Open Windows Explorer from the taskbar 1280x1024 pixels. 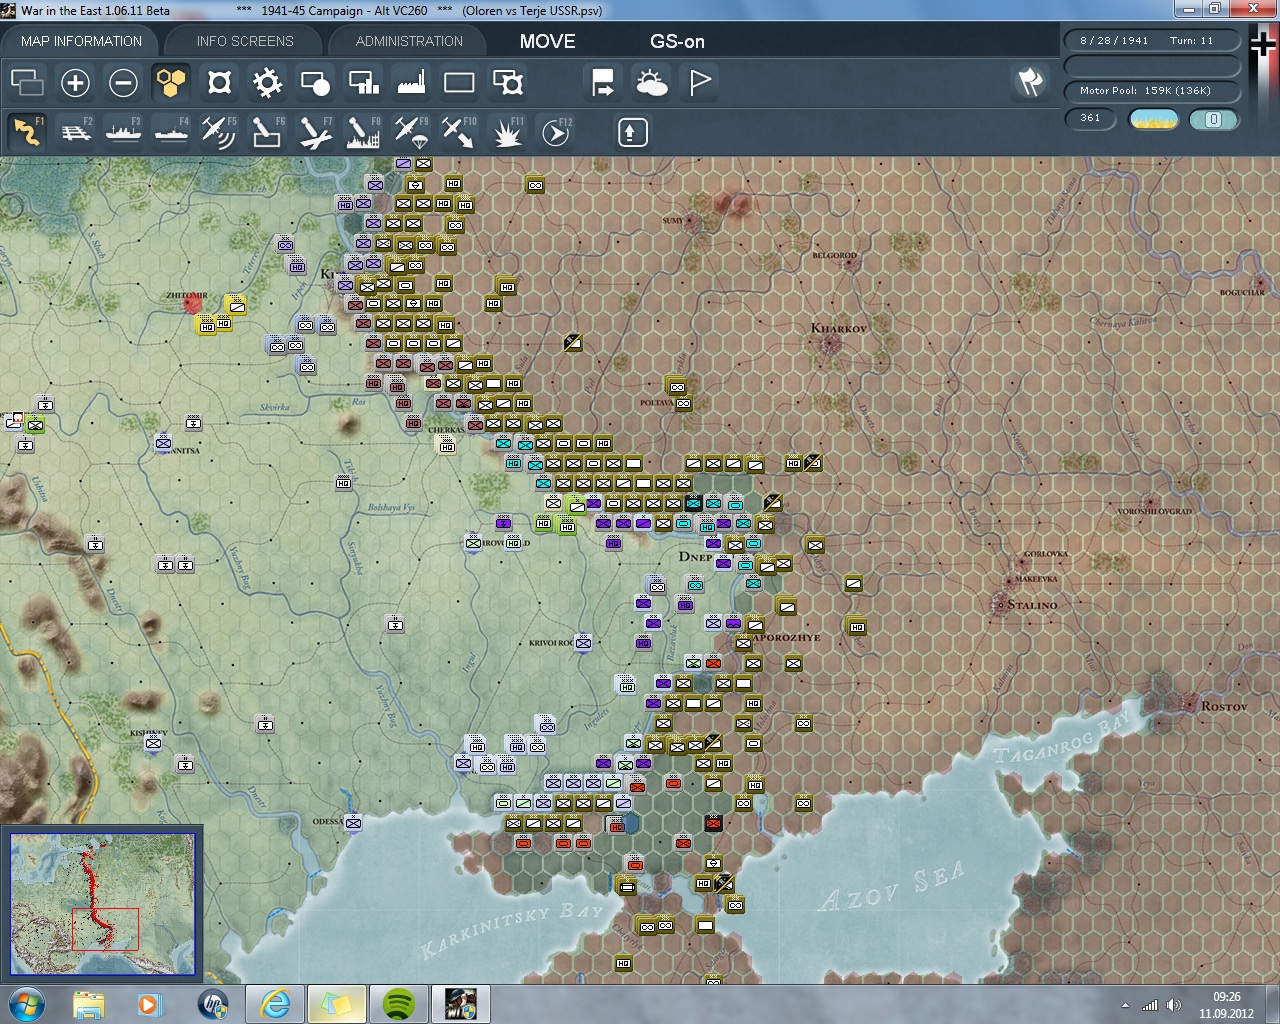pos(89,1004)
